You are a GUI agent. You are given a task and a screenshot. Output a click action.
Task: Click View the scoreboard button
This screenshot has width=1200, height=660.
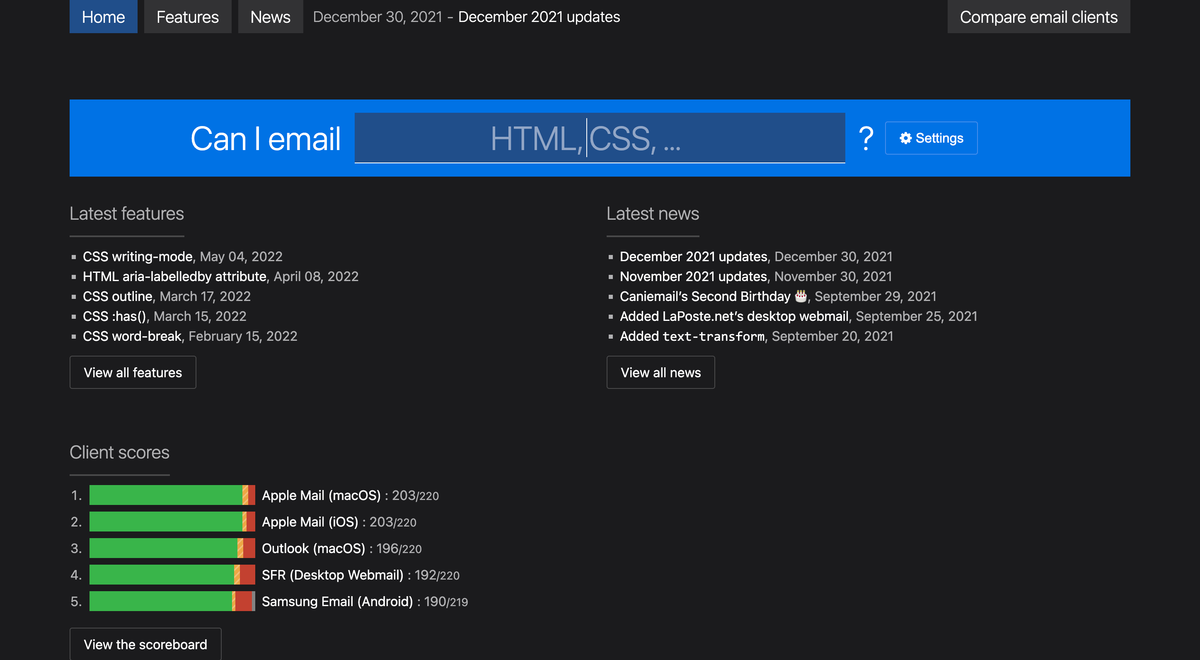[x=146, y=644]
